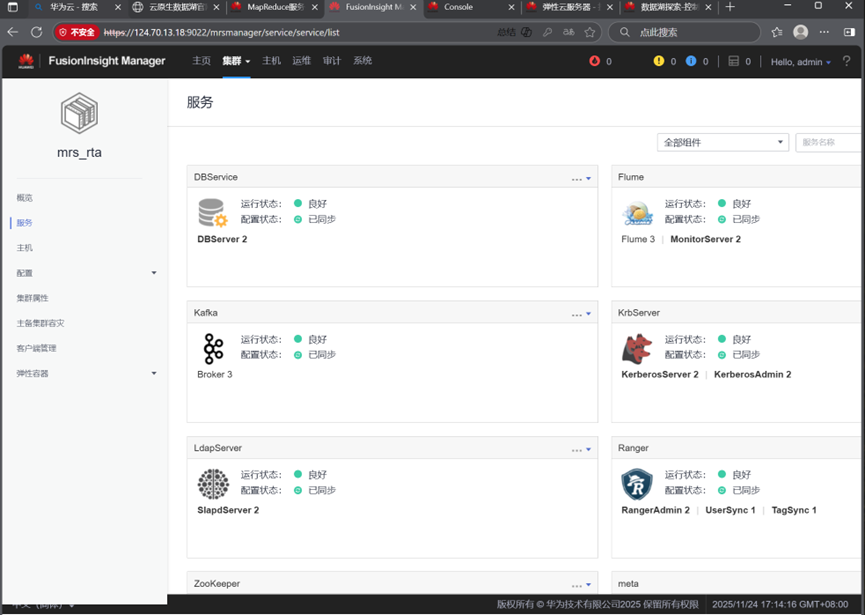Open the Kafka title link
The width and height of the screenshot is (865, 615).
point(206,313)
